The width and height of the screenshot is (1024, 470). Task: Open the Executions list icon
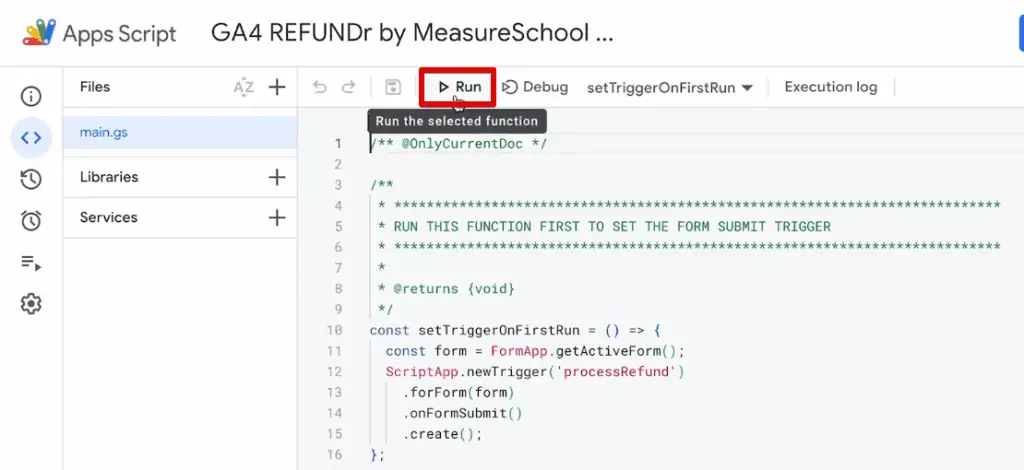tap(31, 262)
